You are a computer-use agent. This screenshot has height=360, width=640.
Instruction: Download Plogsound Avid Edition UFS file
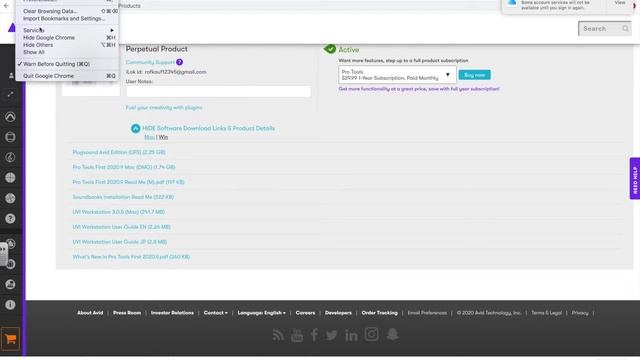tap(119, 152)
